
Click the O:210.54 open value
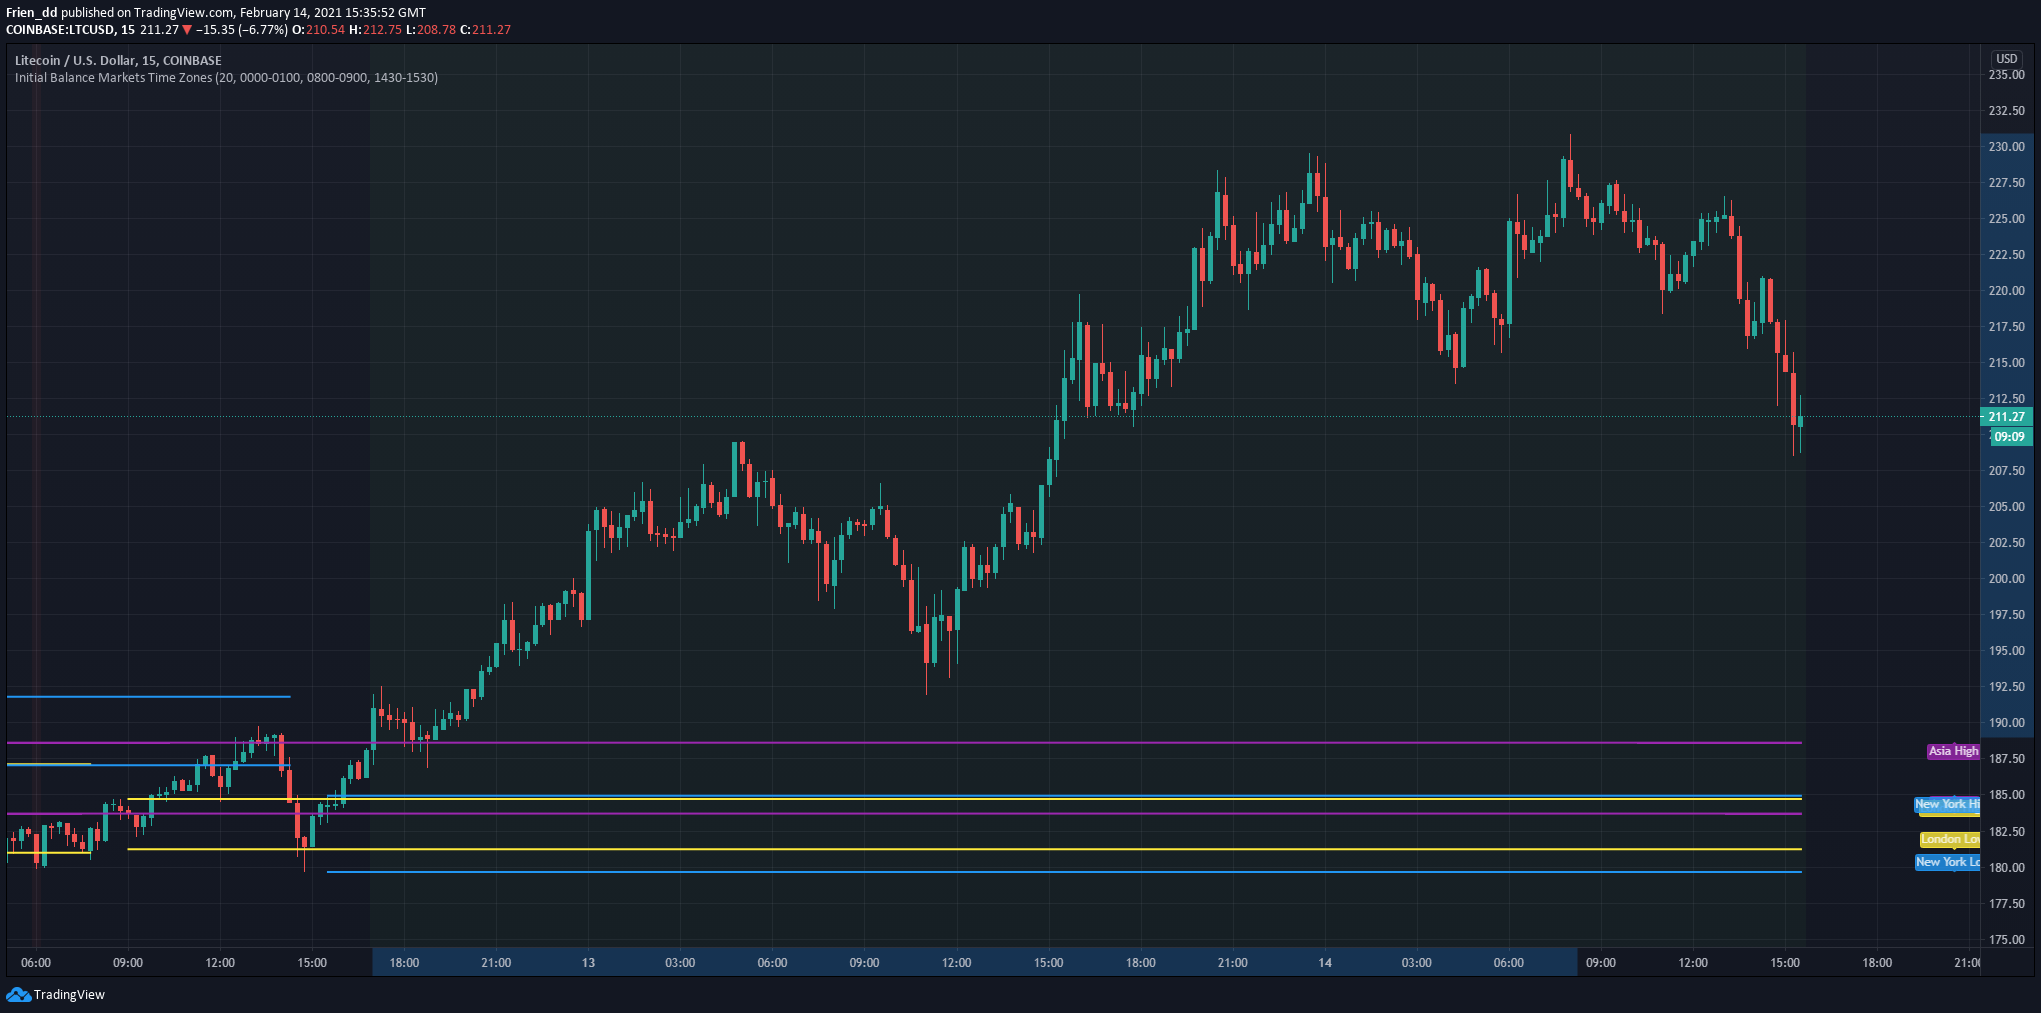point(318,30)
